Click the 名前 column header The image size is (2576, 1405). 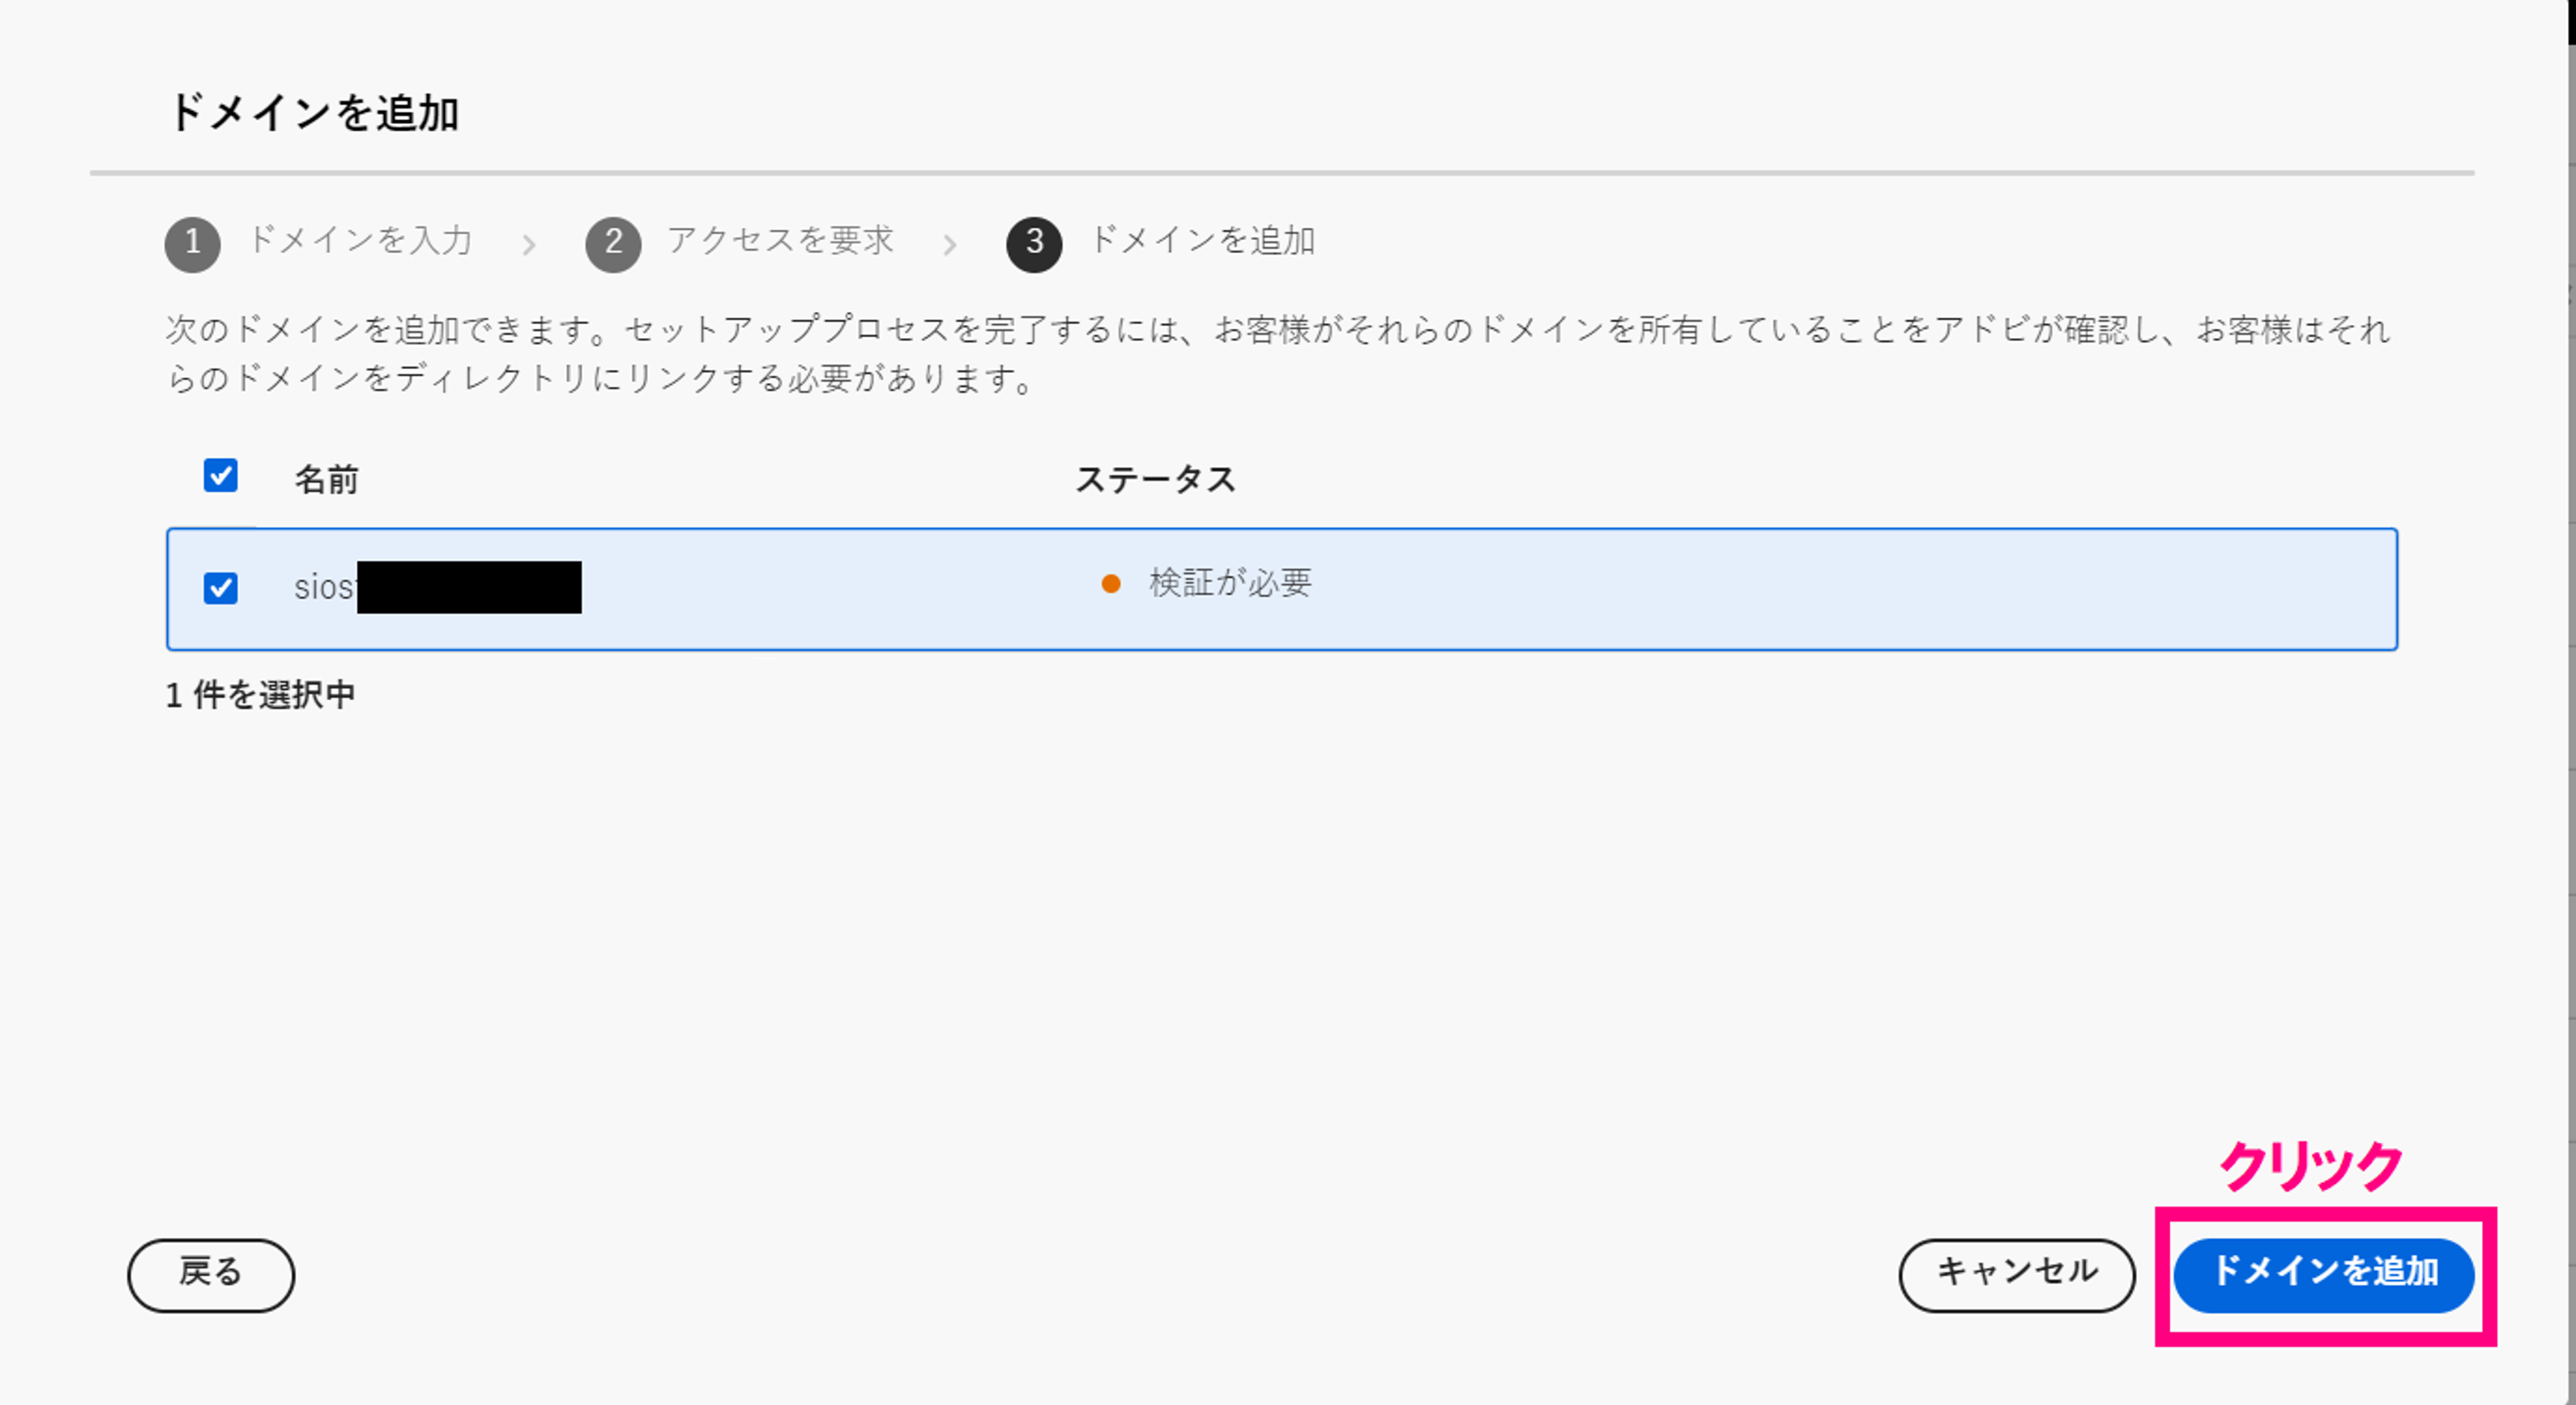(x=326, y=480)
